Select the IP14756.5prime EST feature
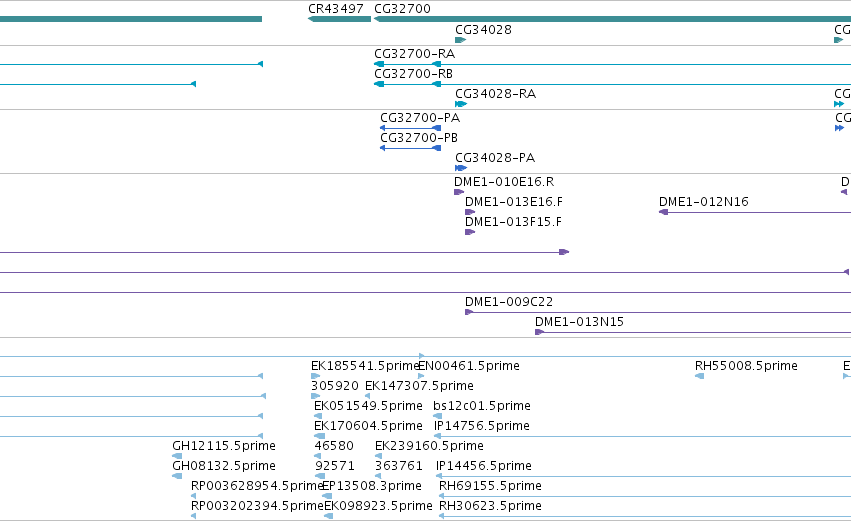The width and height of the screenshot is (851, 521). (643, 436)
